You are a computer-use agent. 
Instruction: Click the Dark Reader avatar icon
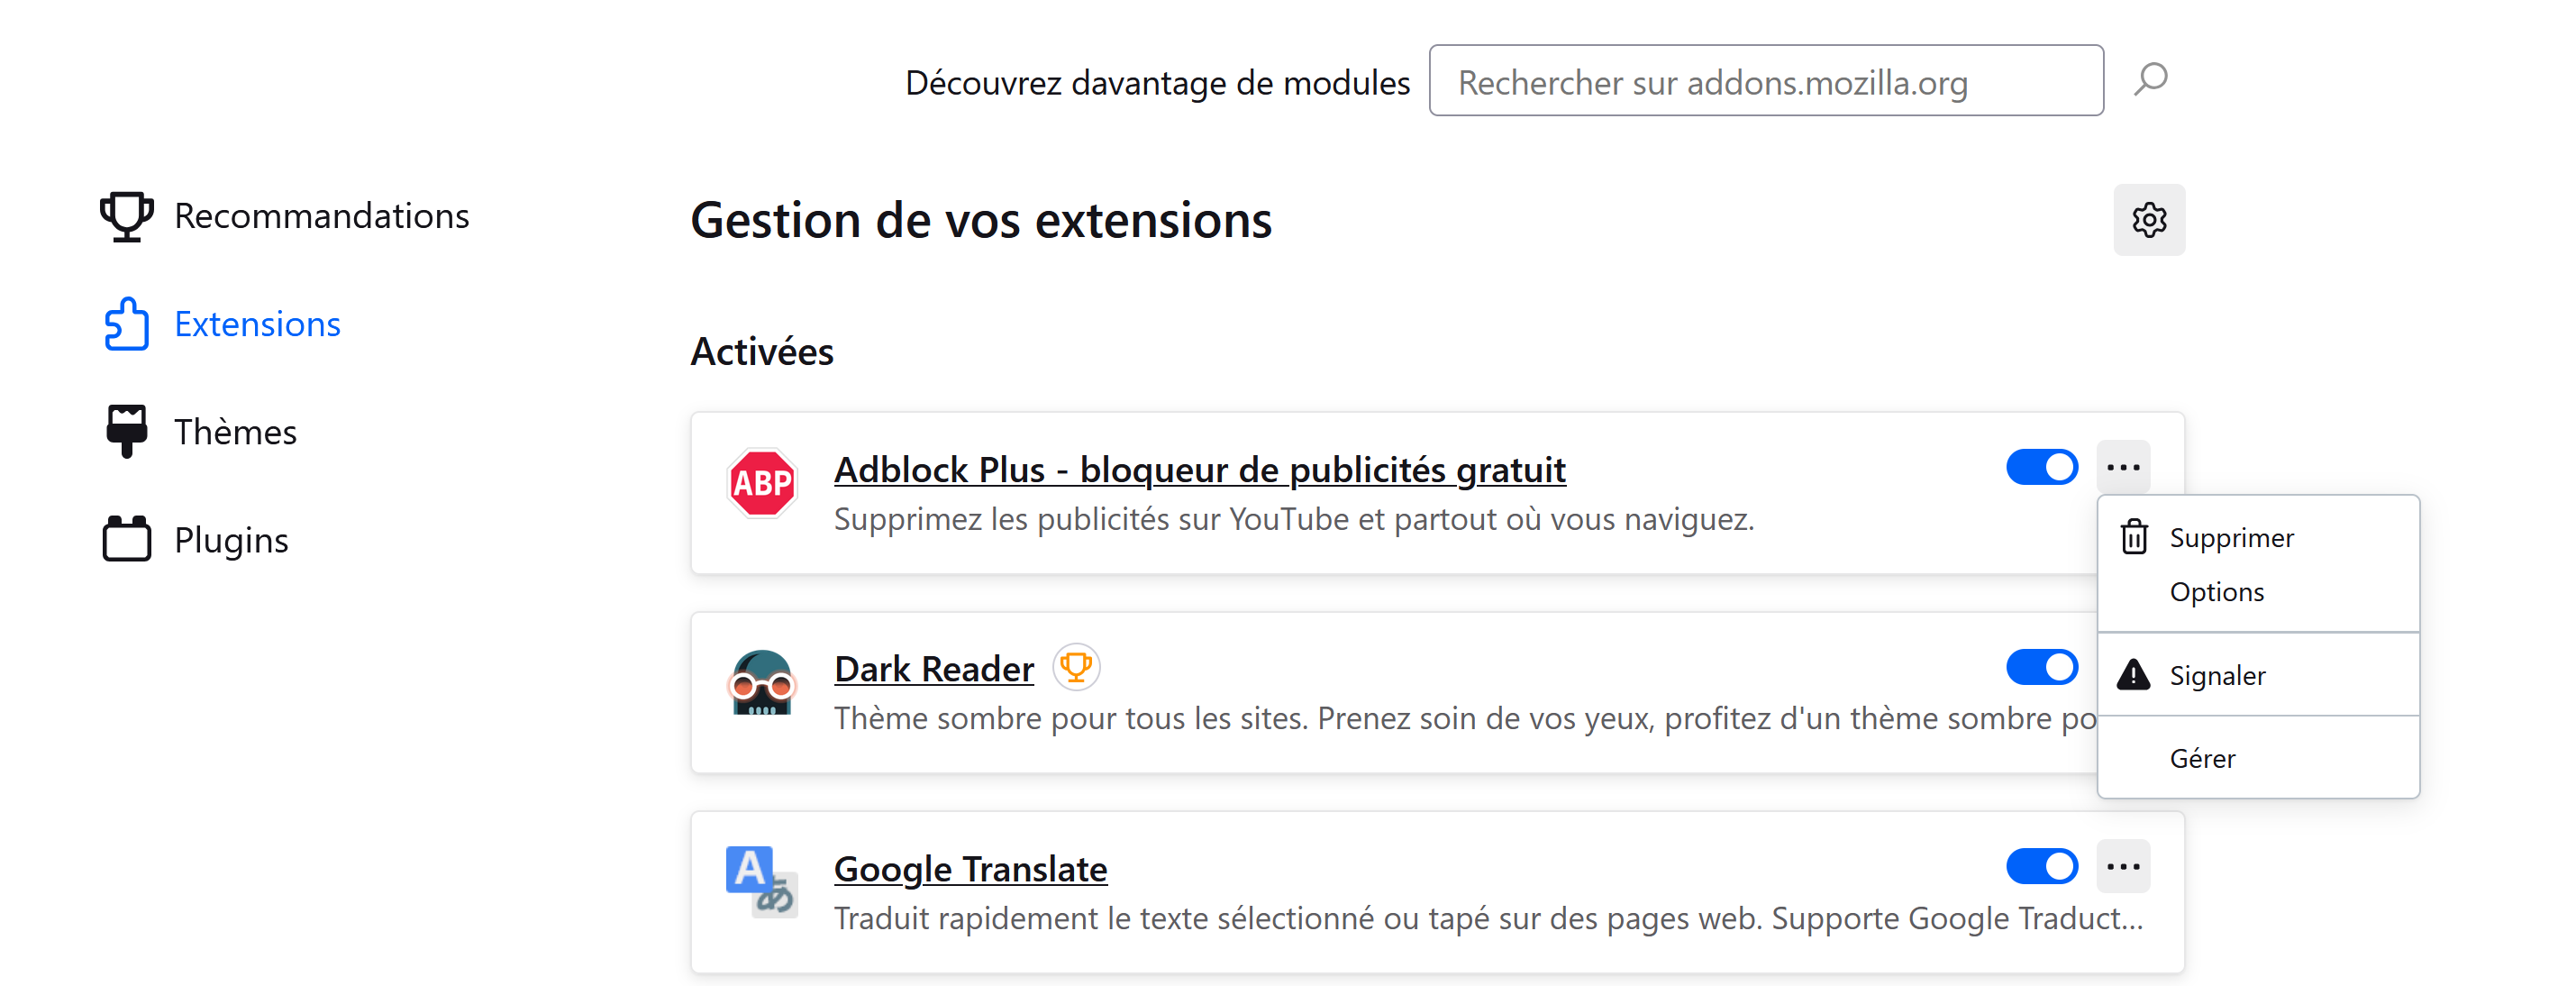click(762, 682)
